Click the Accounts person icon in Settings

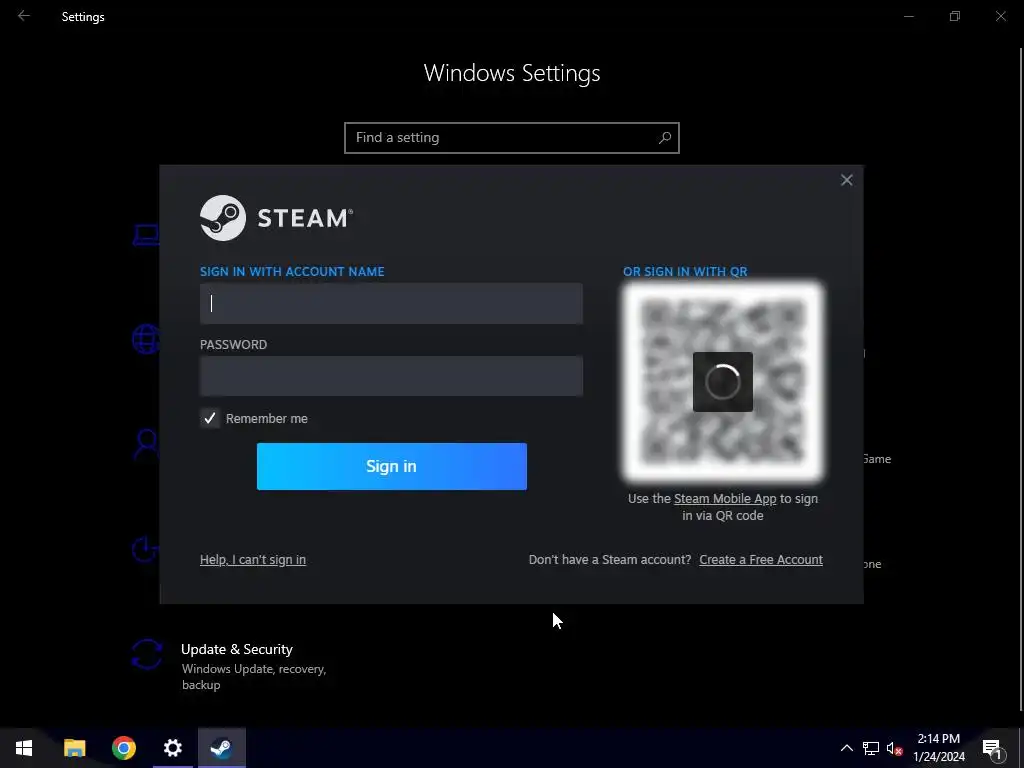[x=146, y=445]
